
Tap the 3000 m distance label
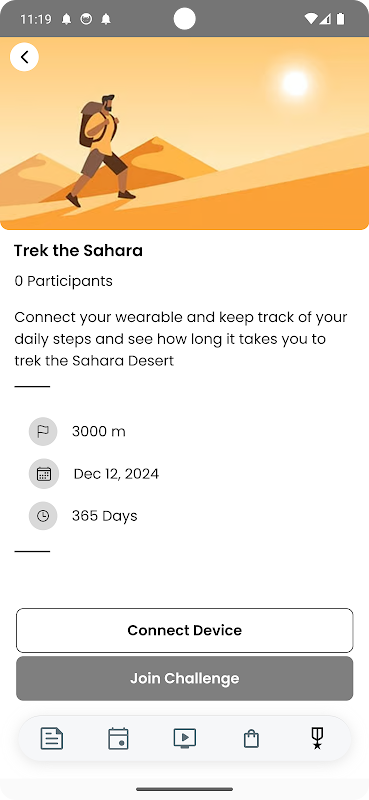click(99, 432)
